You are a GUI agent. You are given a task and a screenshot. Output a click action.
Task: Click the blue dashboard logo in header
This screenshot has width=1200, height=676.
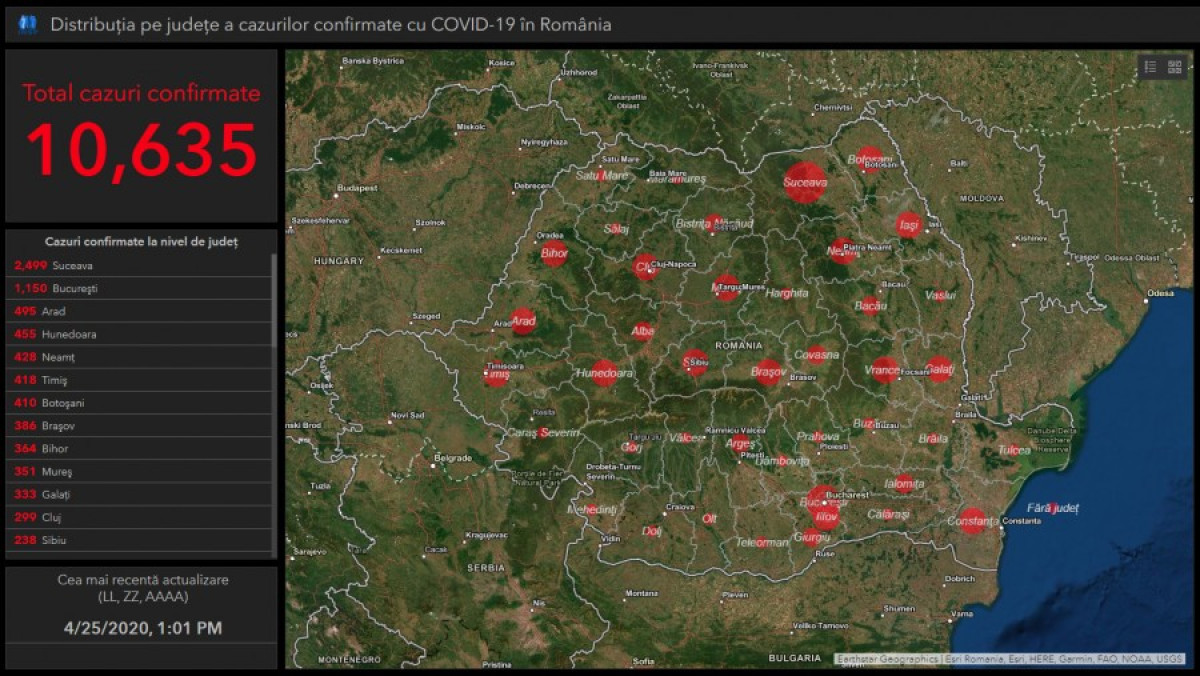pyautogui.click(x=27, y=24)
